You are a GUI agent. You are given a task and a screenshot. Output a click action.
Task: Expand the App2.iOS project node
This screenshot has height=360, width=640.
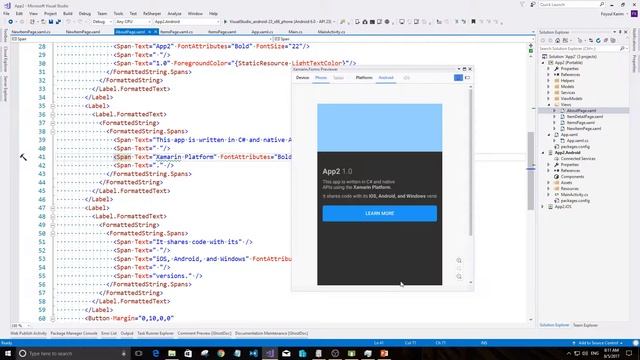click(543, 207)
